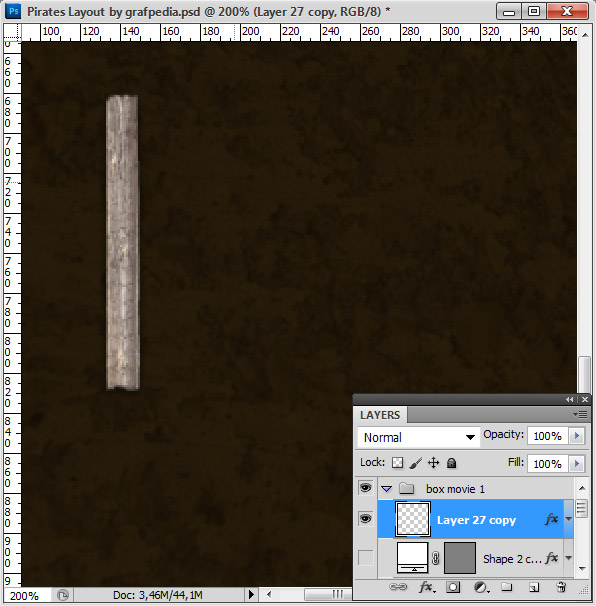Screen dimensions: 596x606
Task: Collapse the Layers panel to icons
Action: click(x=569, y=399)
